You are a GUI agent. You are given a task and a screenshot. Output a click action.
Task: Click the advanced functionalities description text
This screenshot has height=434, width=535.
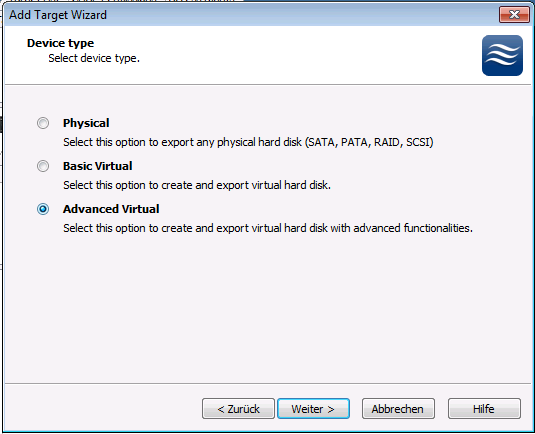(268, 228)
